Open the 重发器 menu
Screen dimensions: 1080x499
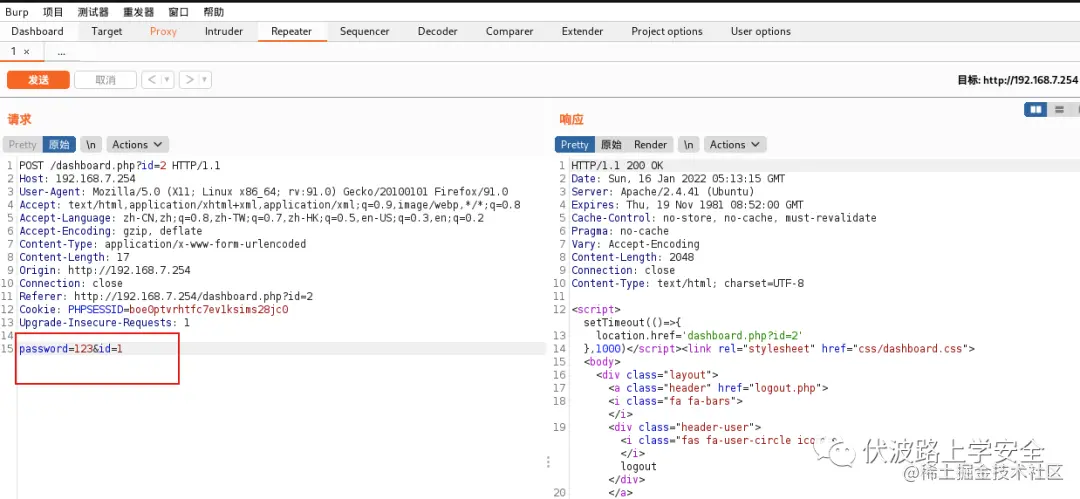[138, 12]
